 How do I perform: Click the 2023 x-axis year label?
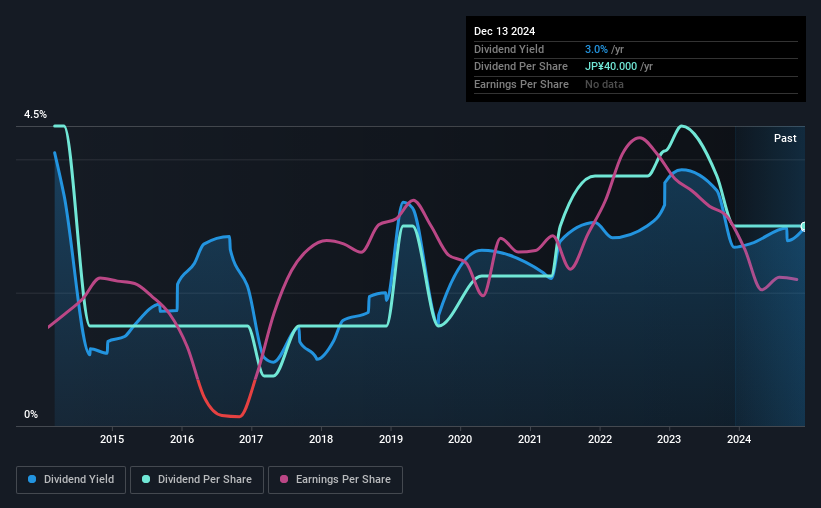(x=669, y=439)
